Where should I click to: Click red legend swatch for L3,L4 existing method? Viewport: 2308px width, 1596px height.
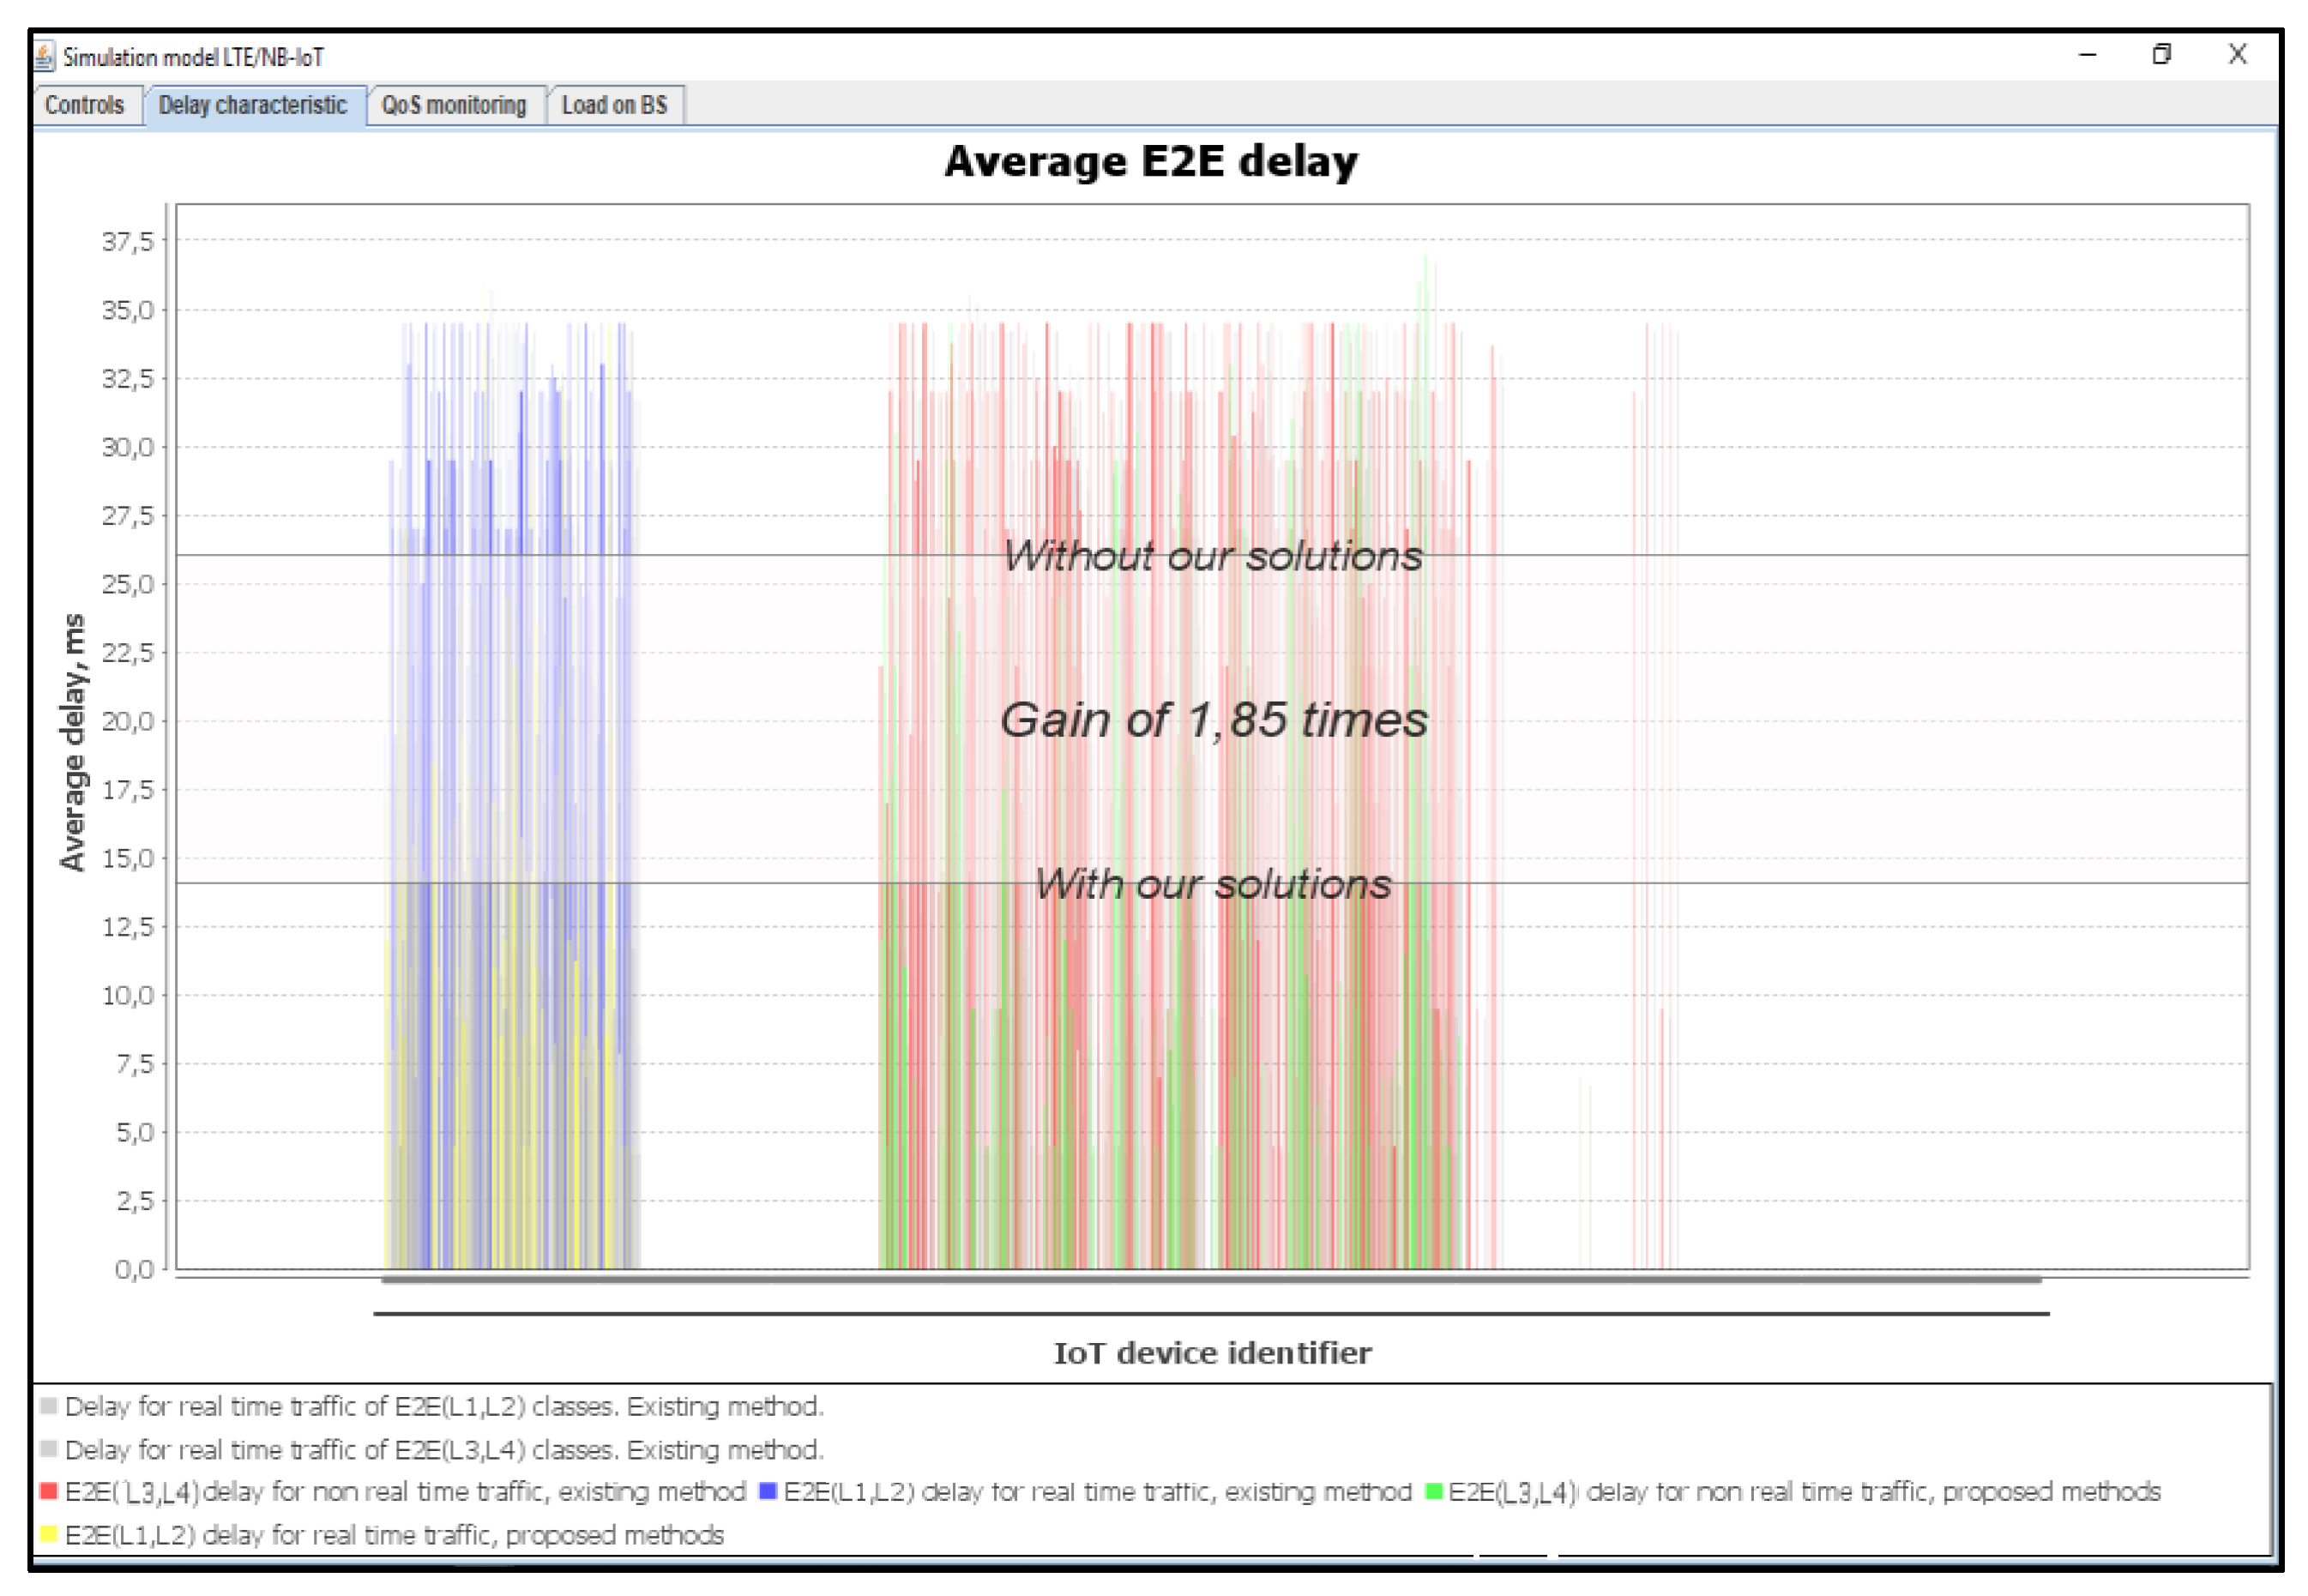click(x=48, y=1492)
